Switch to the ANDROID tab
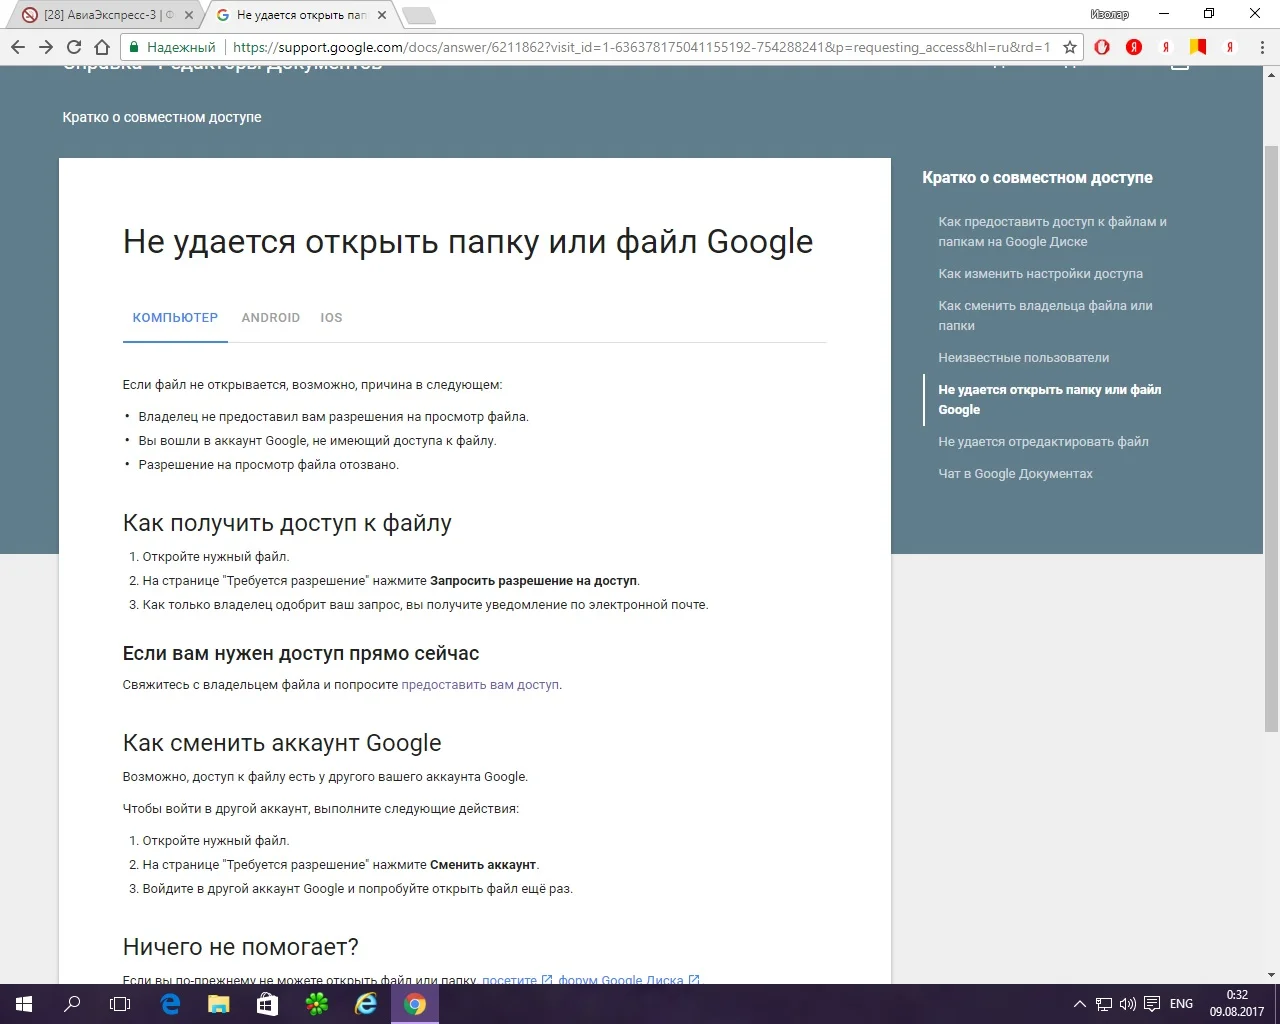The image size is (1280, 1024). (270, 318)
